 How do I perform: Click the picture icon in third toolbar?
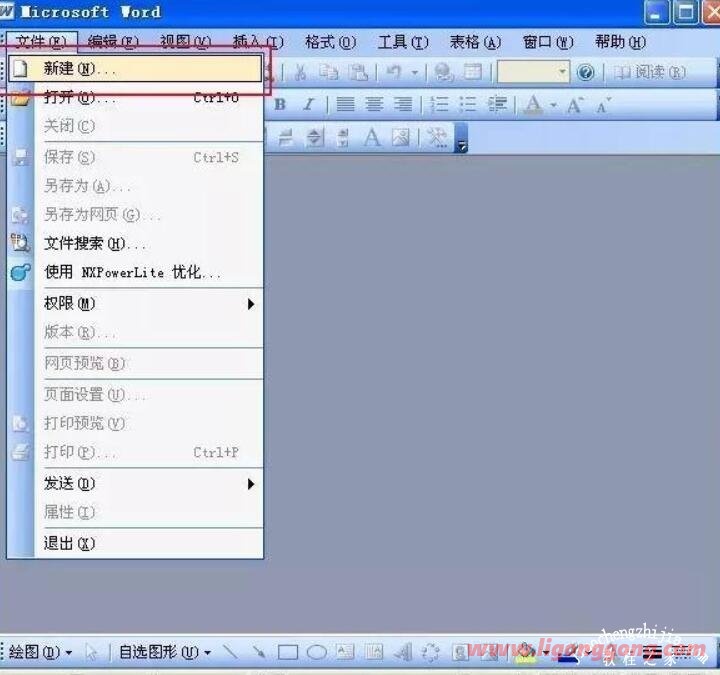(x=400, y=137)
